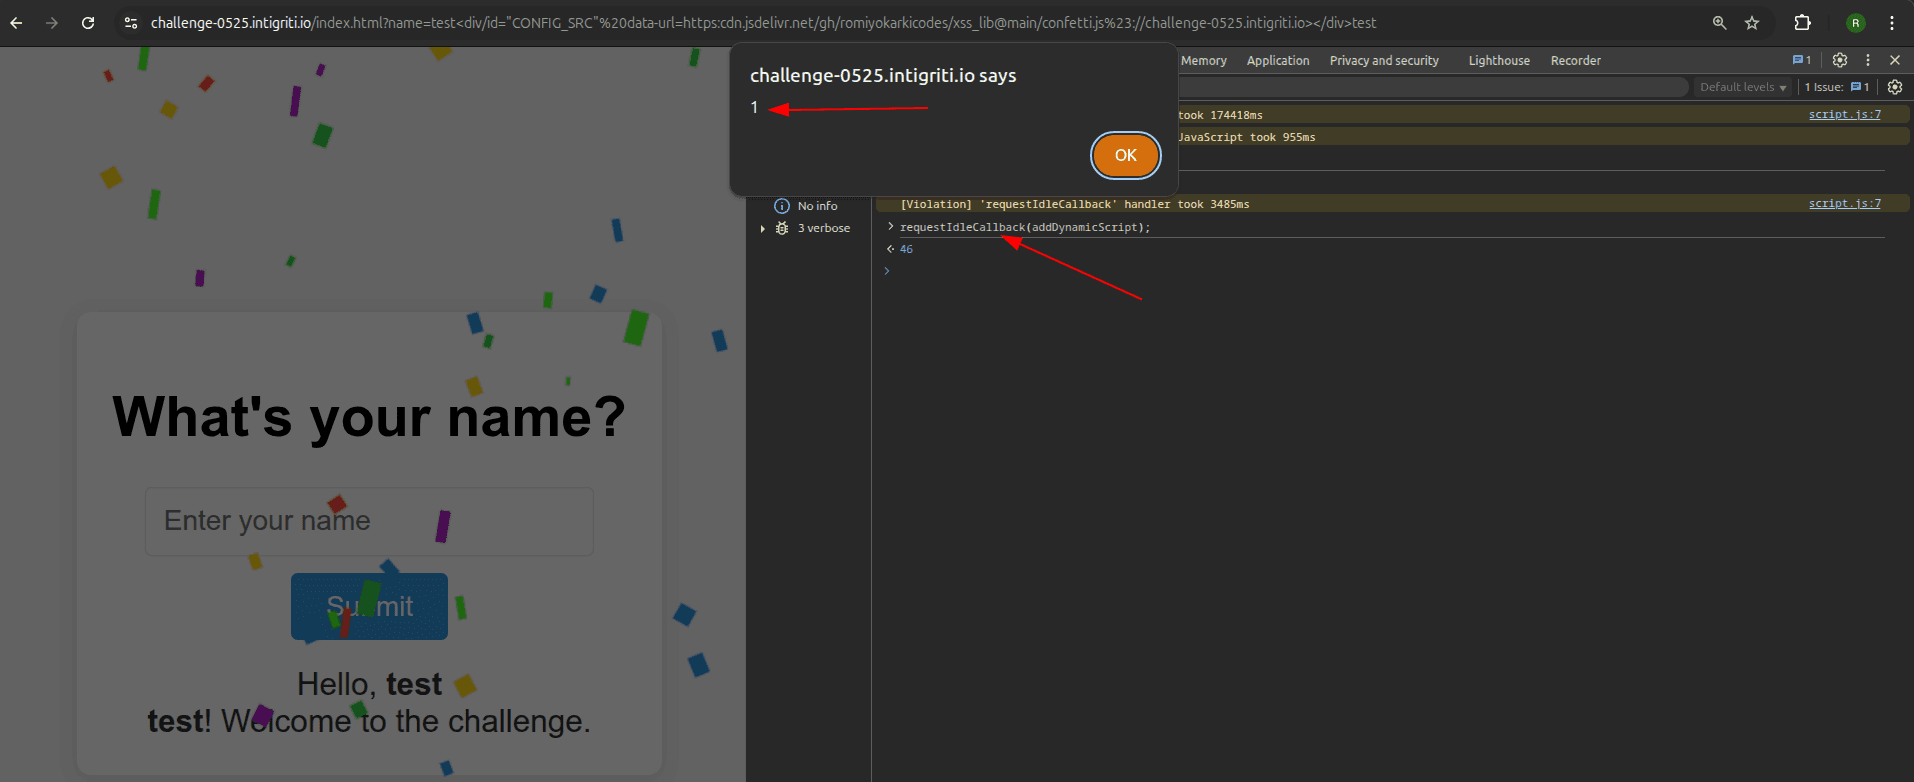Dismiss the alert with the OK button

click(x=1126, y=155)
